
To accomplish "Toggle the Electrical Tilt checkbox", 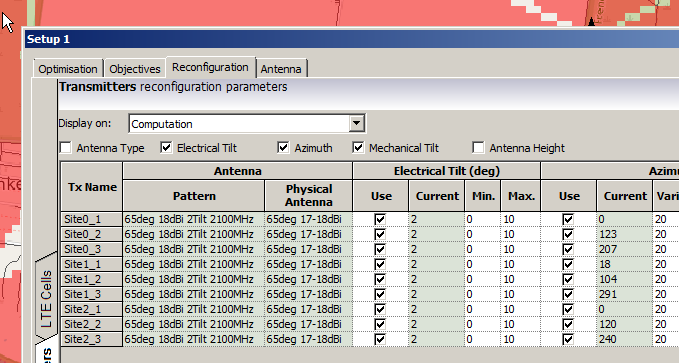I will tap(166, 148).
